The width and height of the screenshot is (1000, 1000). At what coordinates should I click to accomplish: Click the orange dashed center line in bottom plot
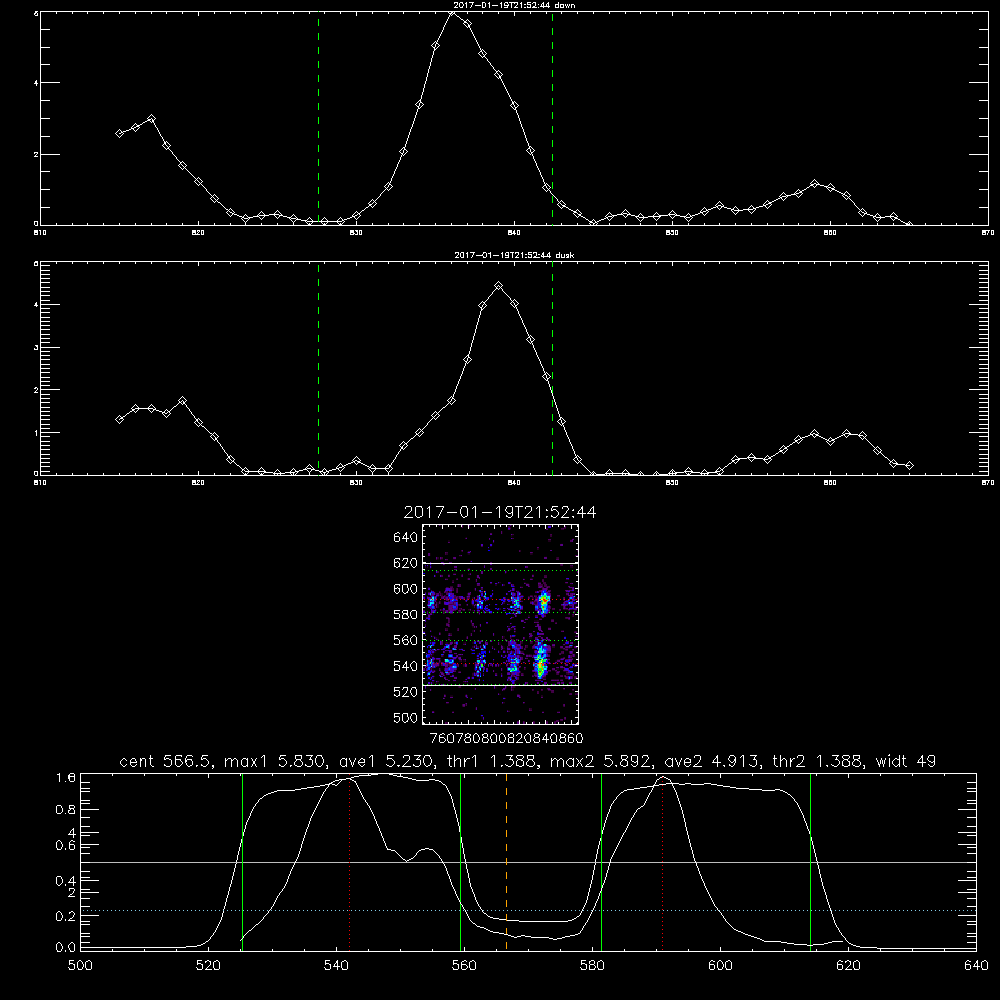coord(506,861)
